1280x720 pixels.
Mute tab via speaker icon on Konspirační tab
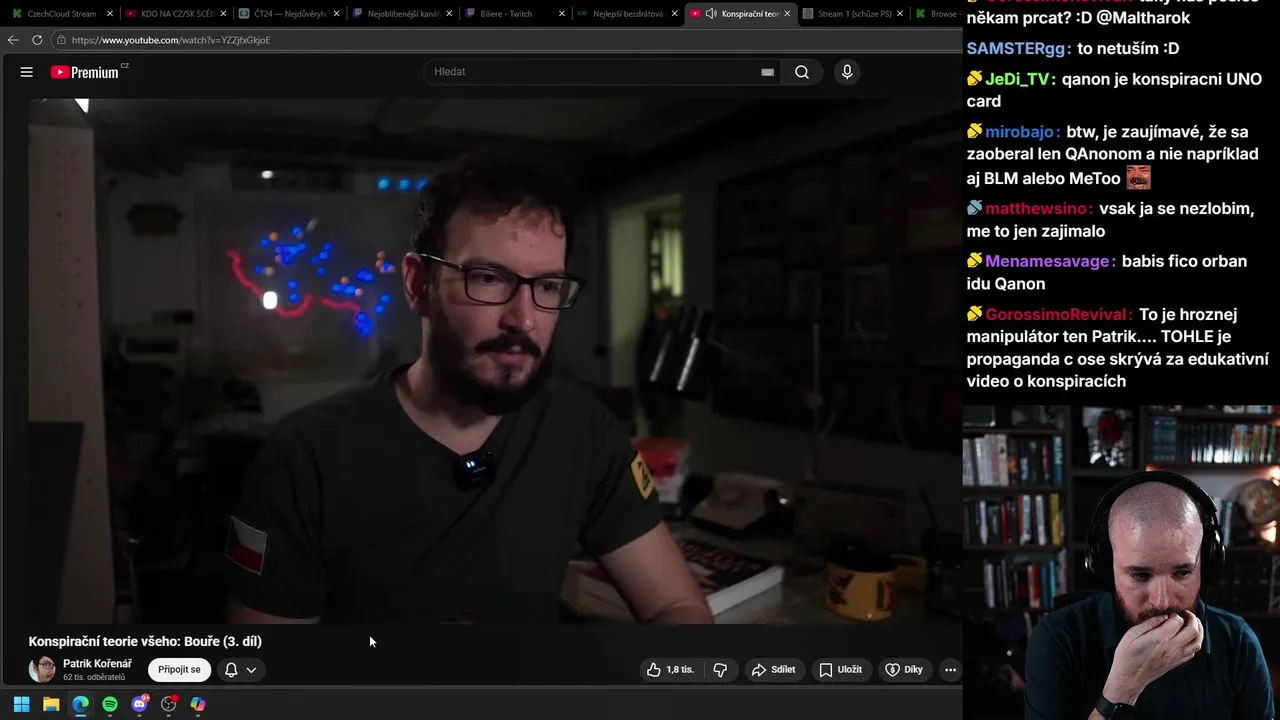710,14
